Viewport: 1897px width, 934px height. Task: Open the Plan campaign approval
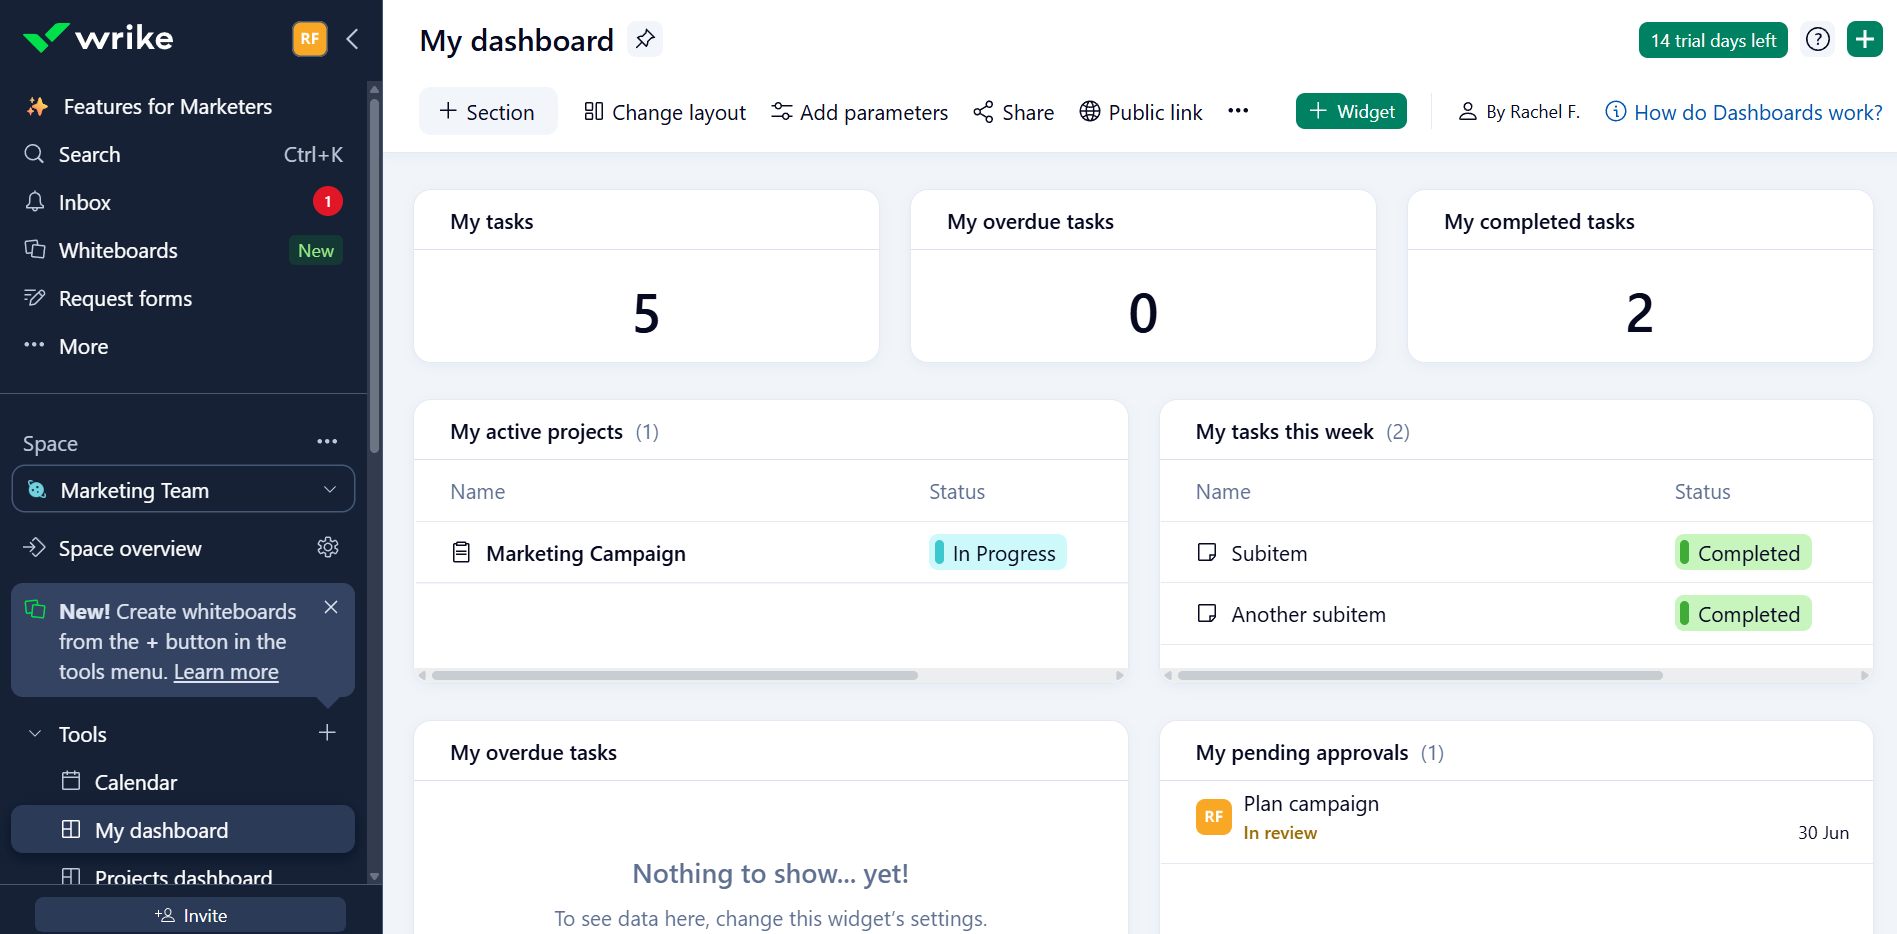point(1311,804)
